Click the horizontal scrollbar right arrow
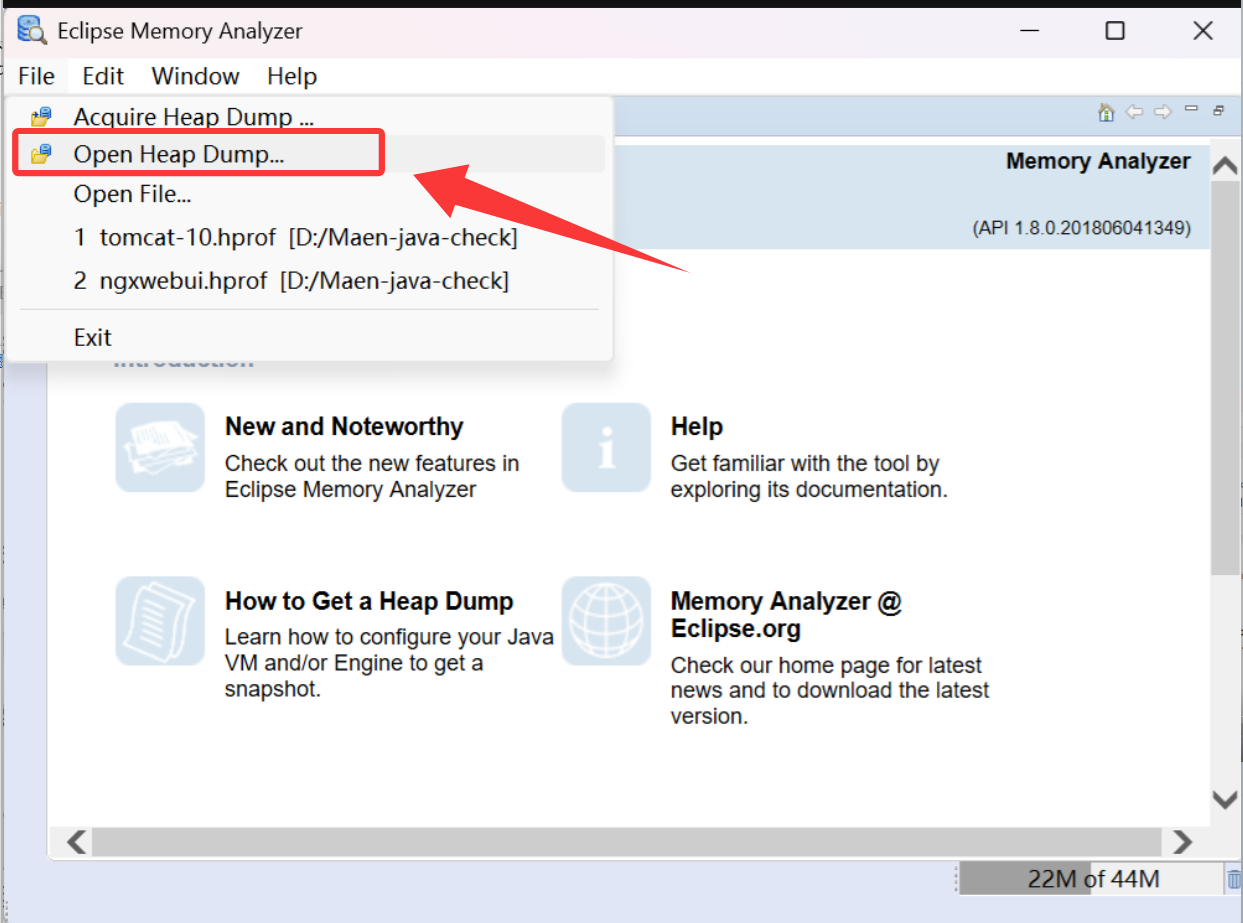The width and height of the screenshot is (1243, 923). pos(1183,841)
